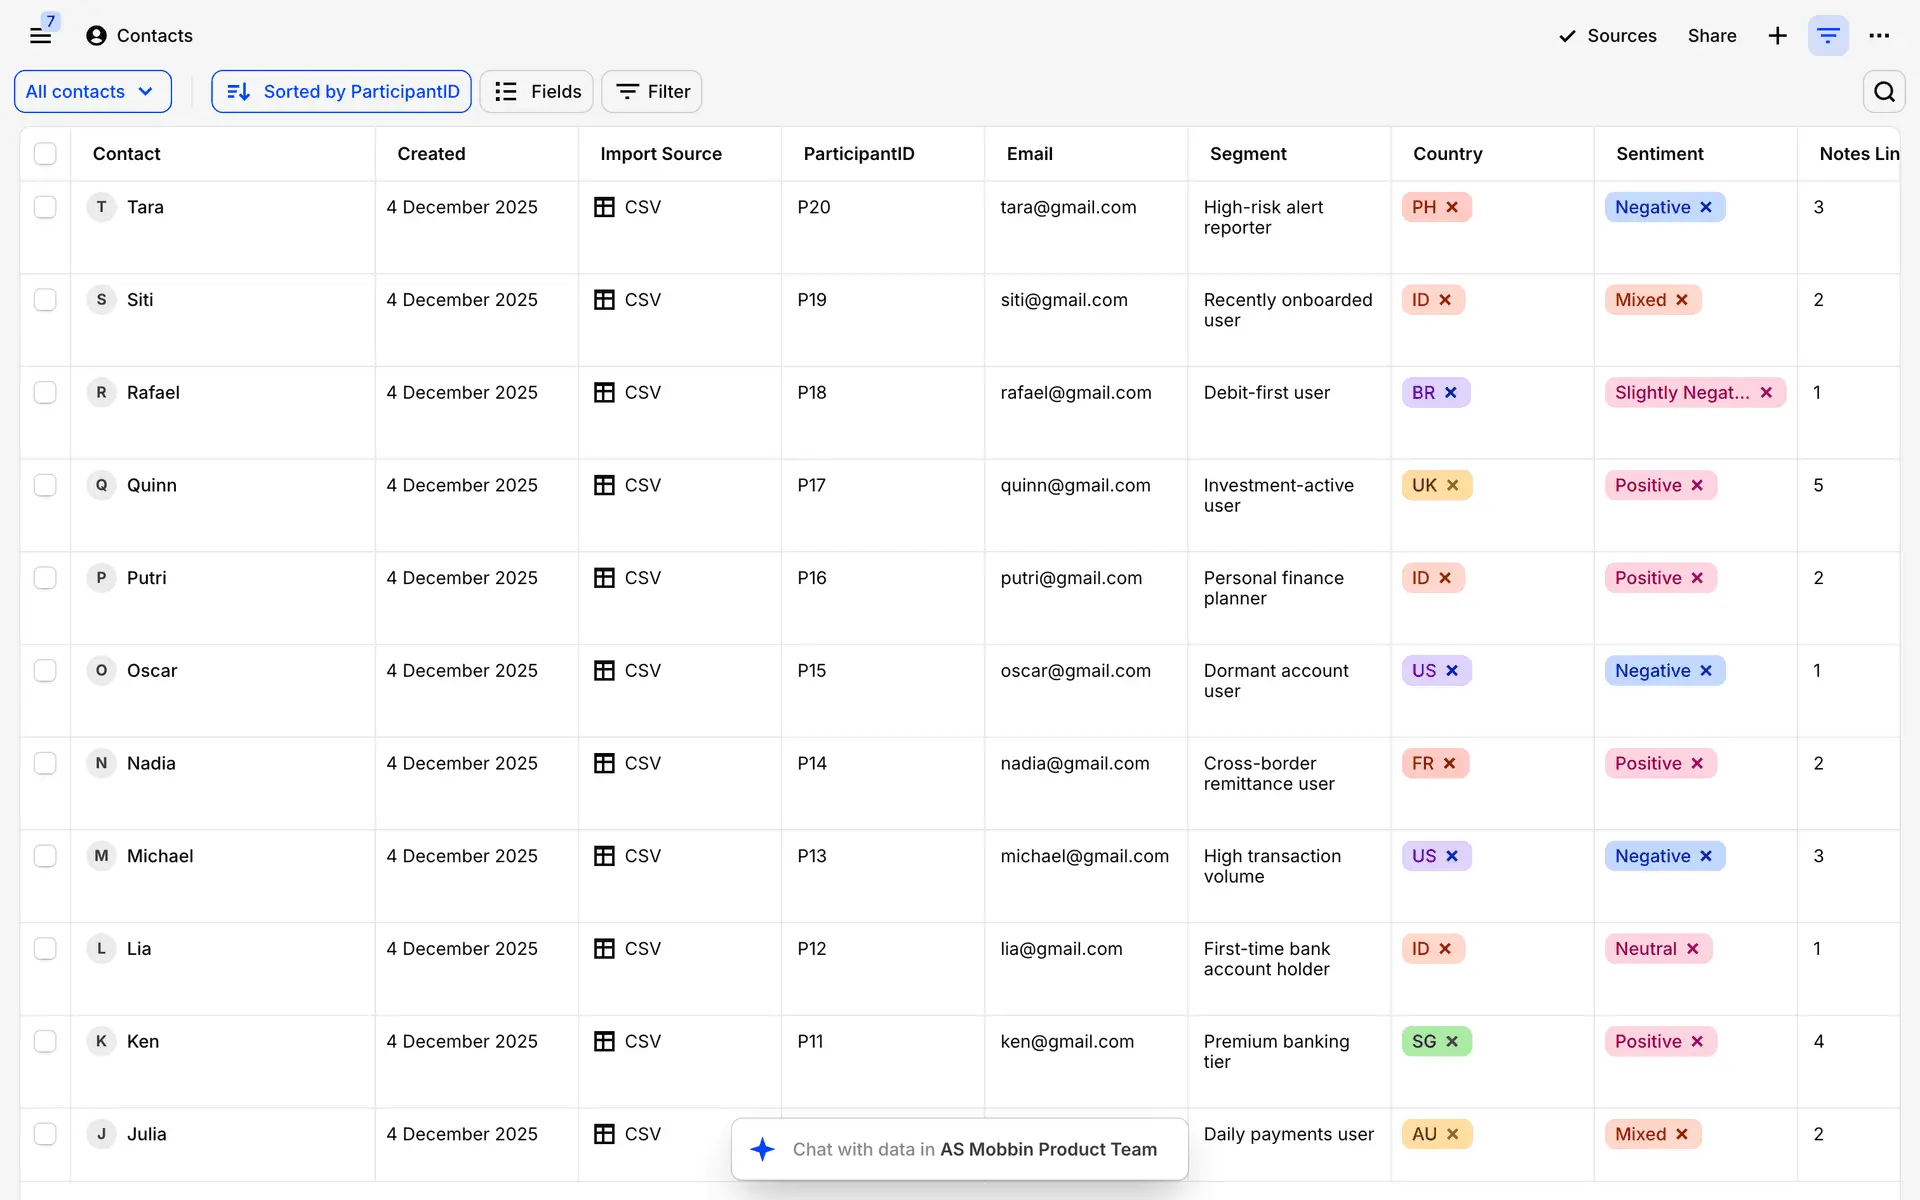Open the hamburger menu with notification badge

(x=40, y=36)
